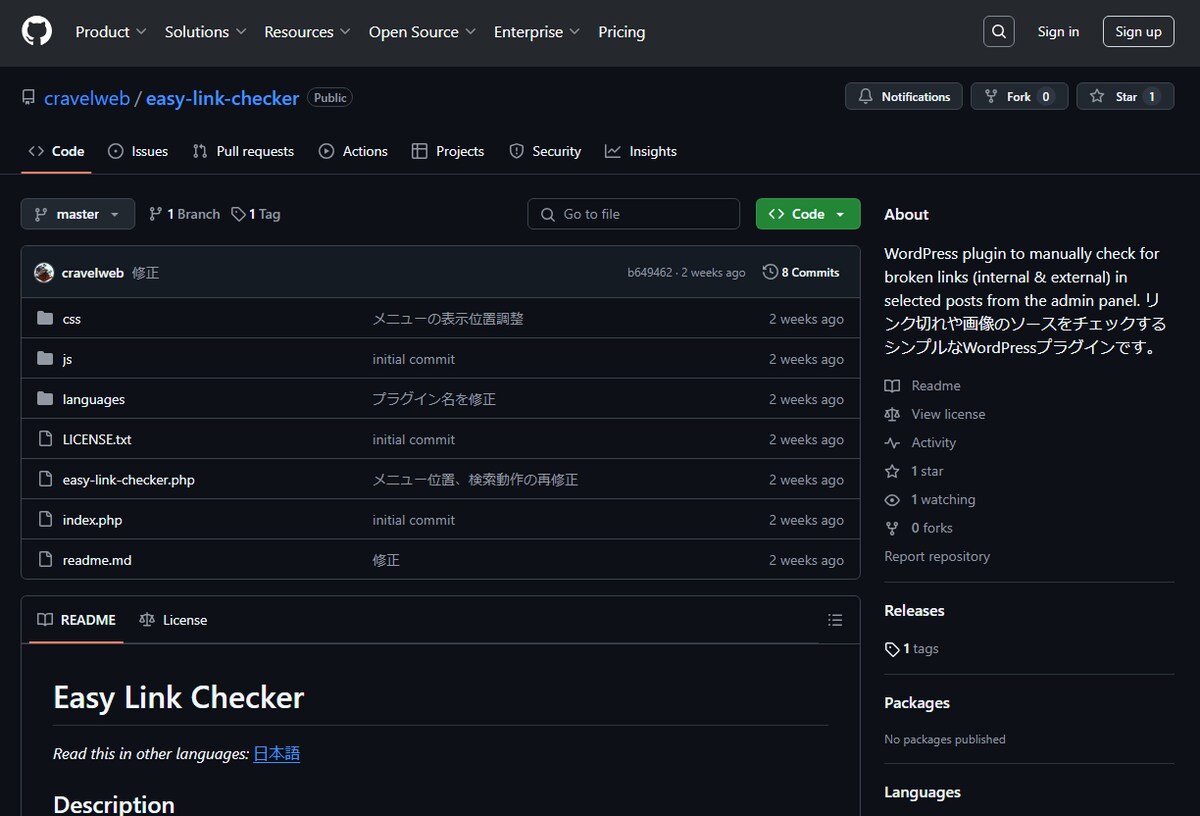
Task: Expand the Open Source menu
Action: coord(422,32)
